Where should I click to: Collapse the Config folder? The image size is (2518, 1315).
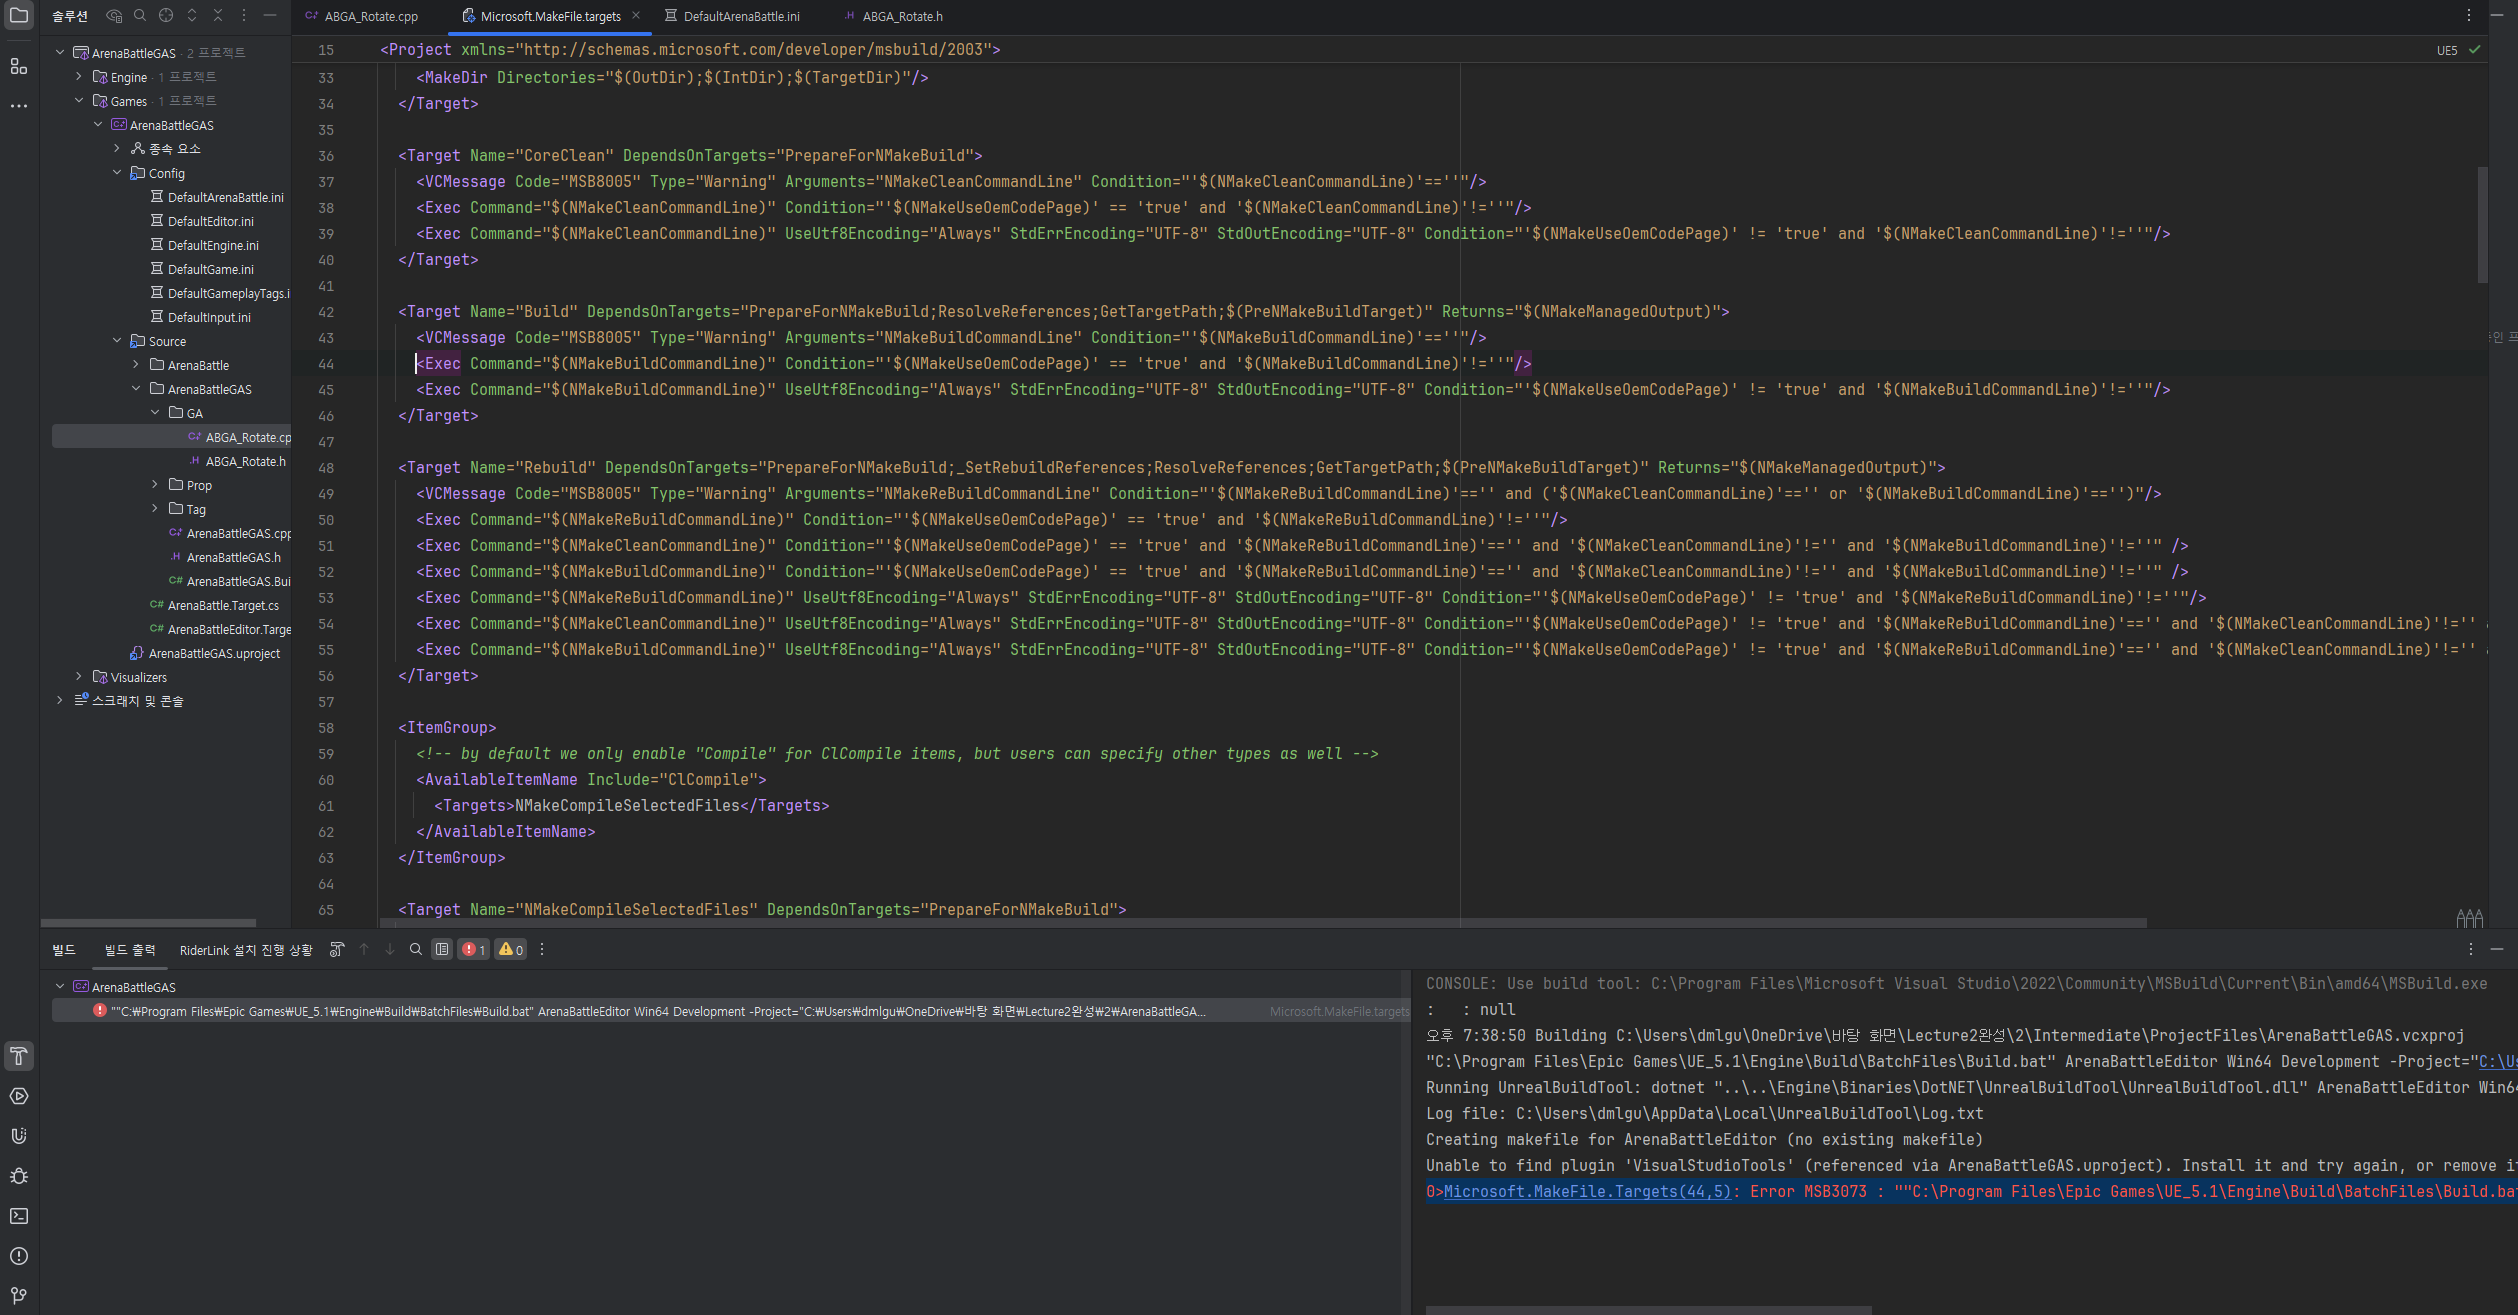click(x=117, y=172)
